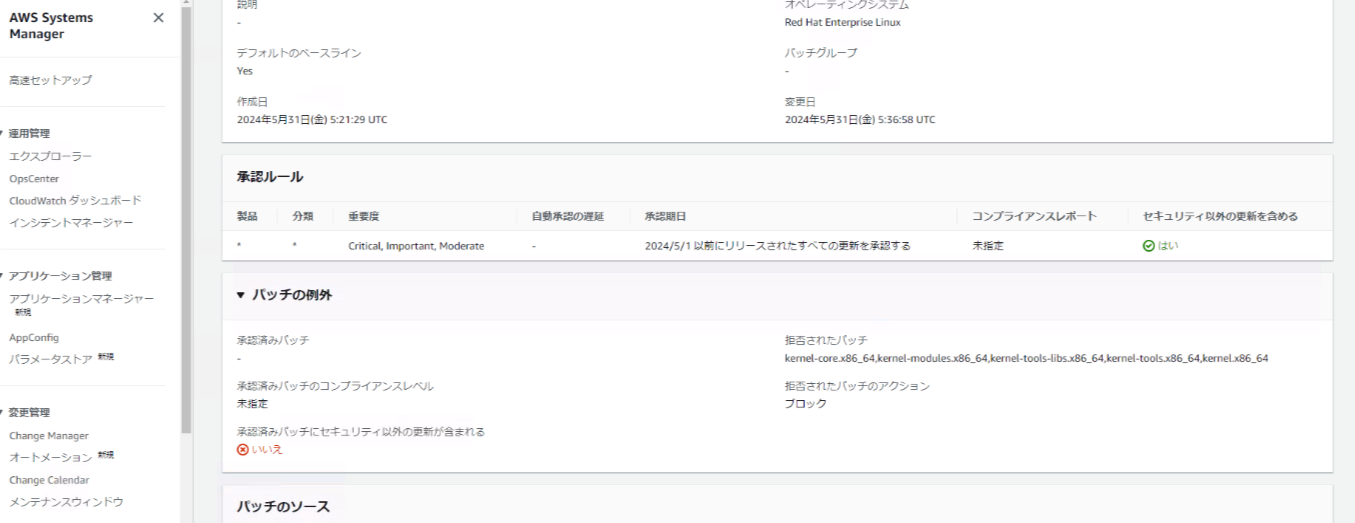Open CloudWatch ダッシュボード link
The height and width of the screenshot is (523, 1355).
[75, 200]
